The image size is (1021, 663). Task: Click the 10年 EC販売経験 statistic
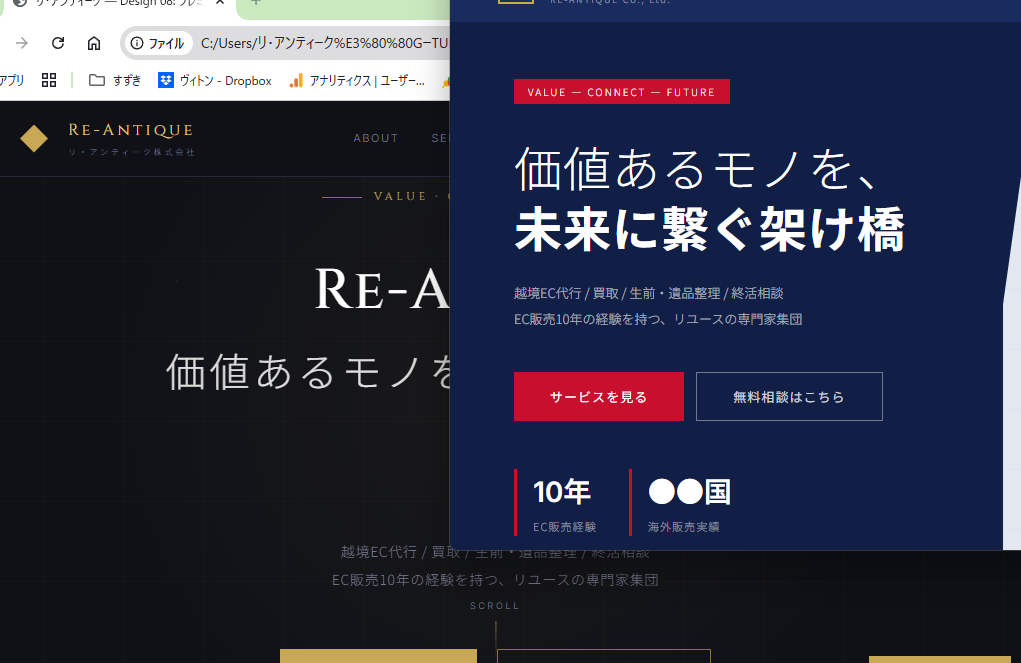563,503
